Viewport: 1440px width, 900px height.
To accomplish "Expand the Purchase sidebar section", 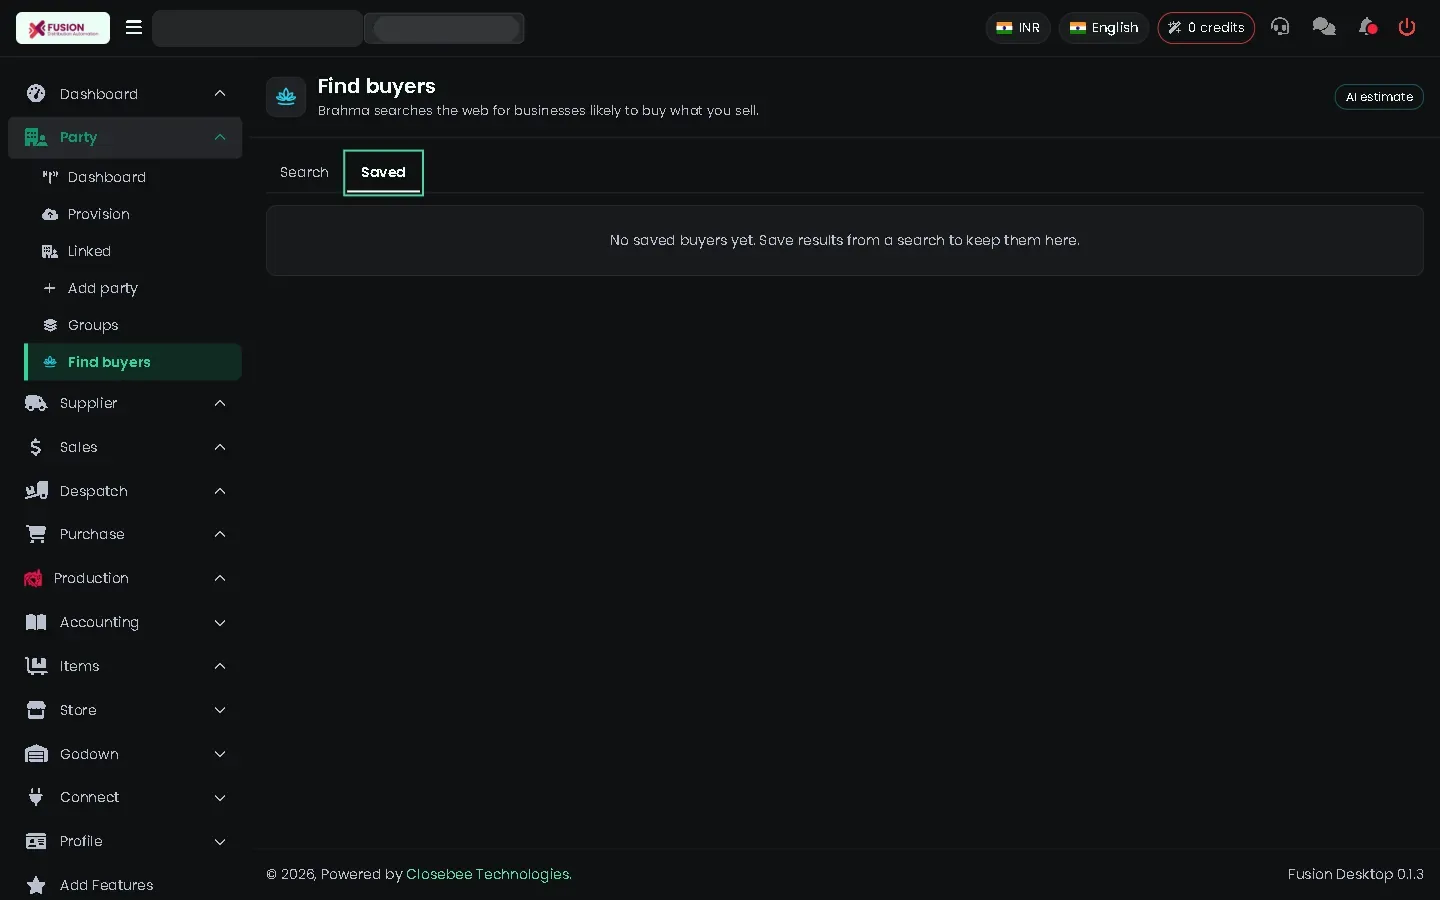I will 125,534.
